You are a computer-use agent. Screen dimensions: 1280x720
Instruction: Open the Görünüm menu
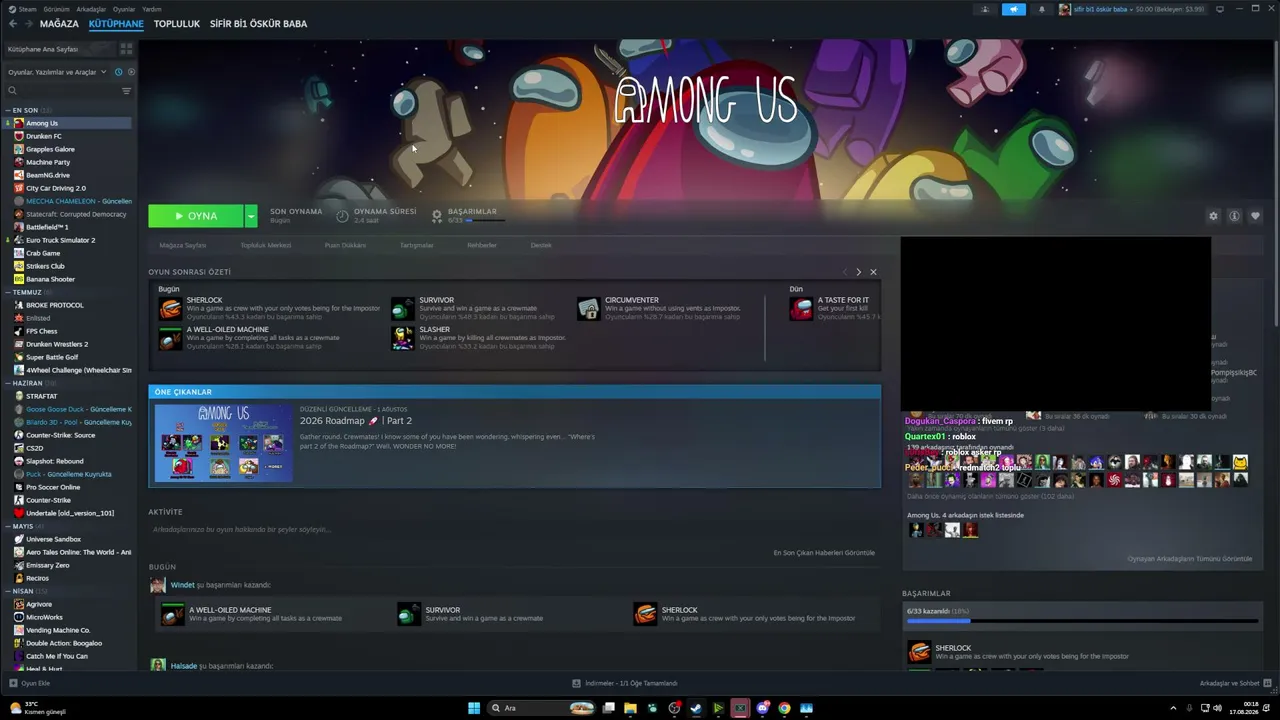click(x=56, y=9)
